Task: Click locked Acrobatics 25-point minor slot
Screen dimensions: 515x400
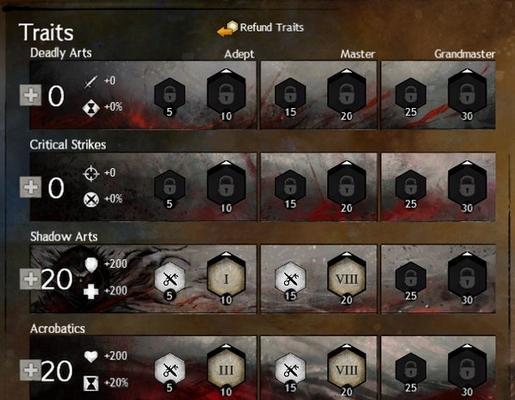Action: (x=410, y=372)
